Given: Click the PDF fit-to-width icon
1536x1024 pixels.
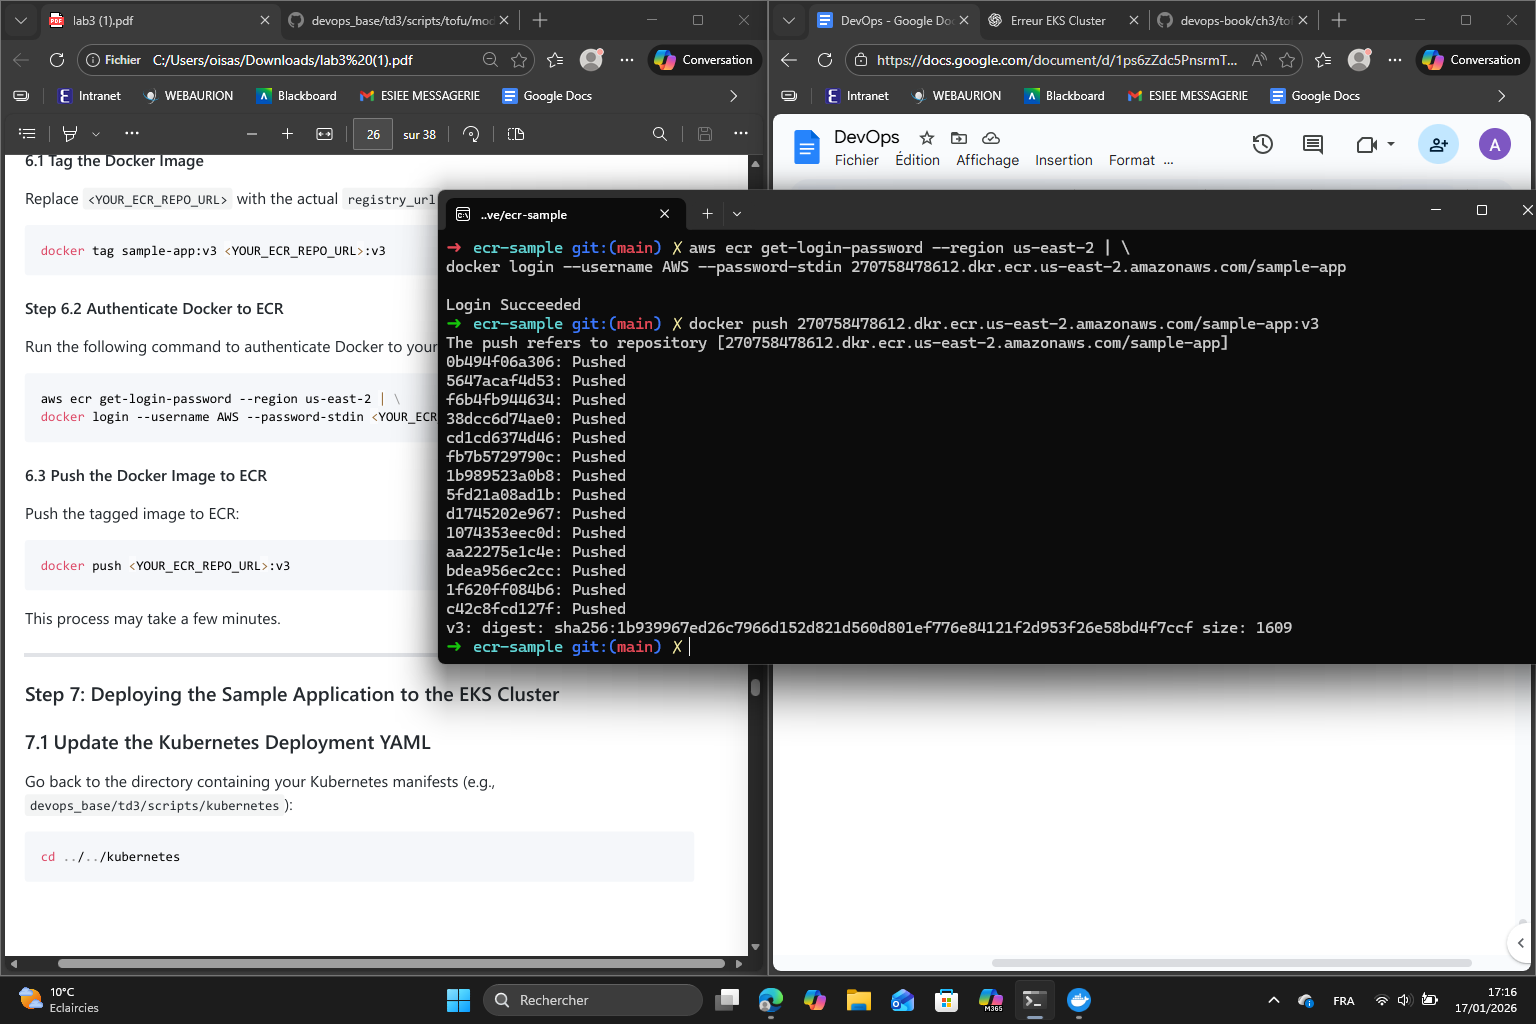Looking at the screenshot, I should pos(325,134).
